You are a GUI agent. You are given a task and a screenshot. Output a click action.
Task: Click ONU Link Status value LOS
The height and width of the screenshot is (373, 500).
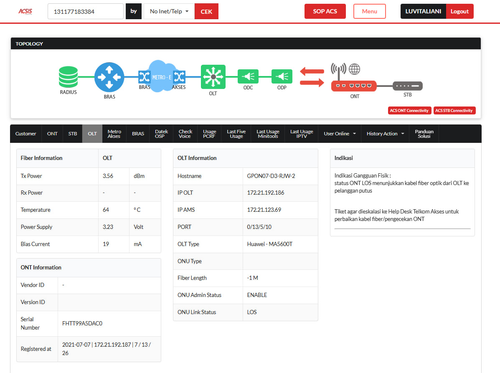point(252,312)
